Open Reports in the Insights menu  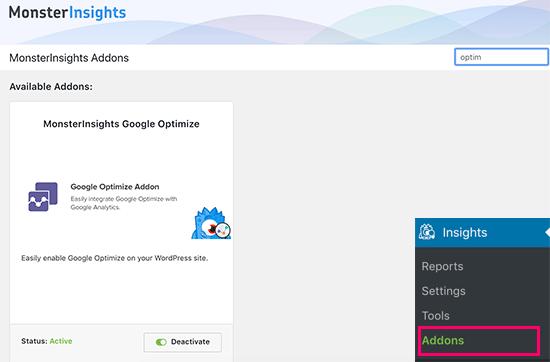click(442, 266)
